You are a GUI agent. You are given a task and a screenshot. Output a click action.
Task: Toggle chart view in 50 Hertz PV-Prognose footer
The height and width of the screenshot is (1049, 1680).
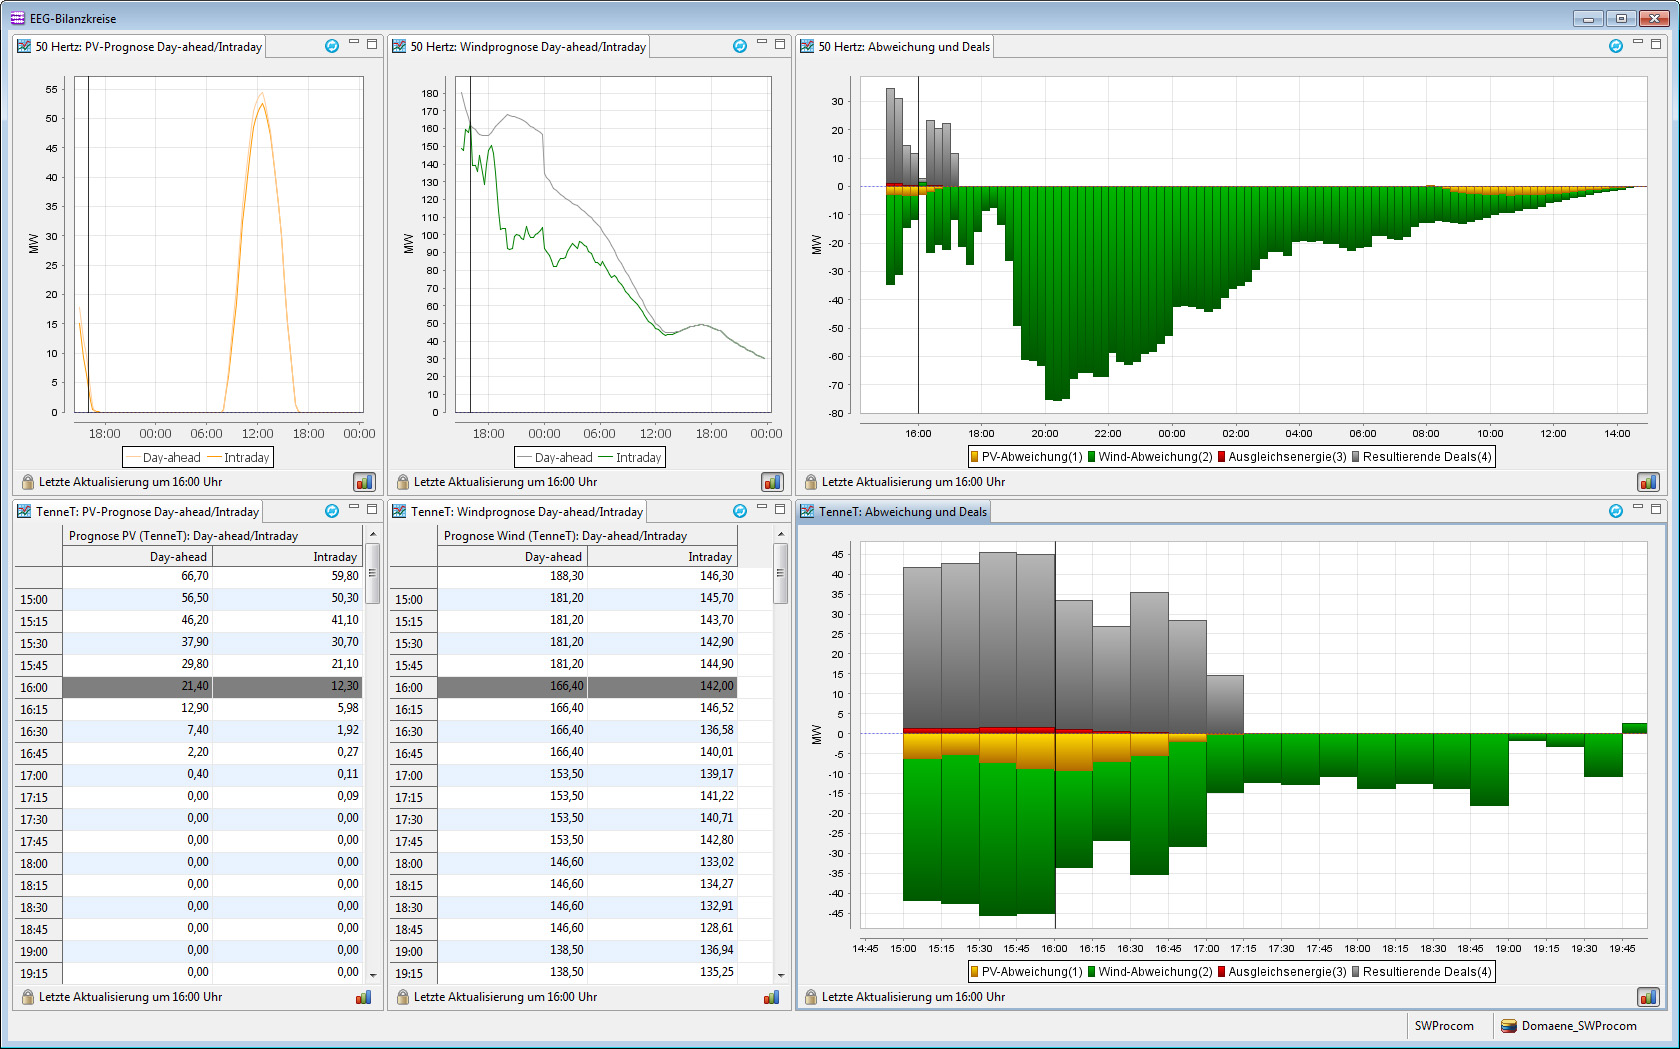364,482
